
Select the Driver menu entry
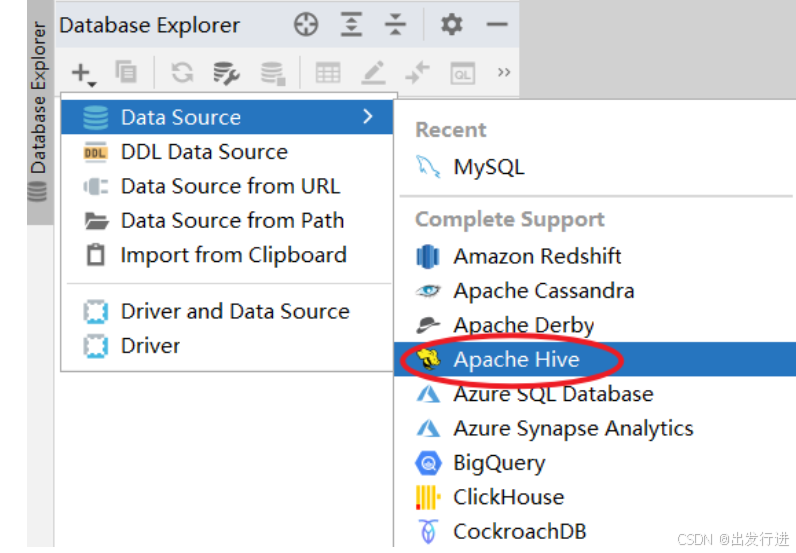click(227, 346)
